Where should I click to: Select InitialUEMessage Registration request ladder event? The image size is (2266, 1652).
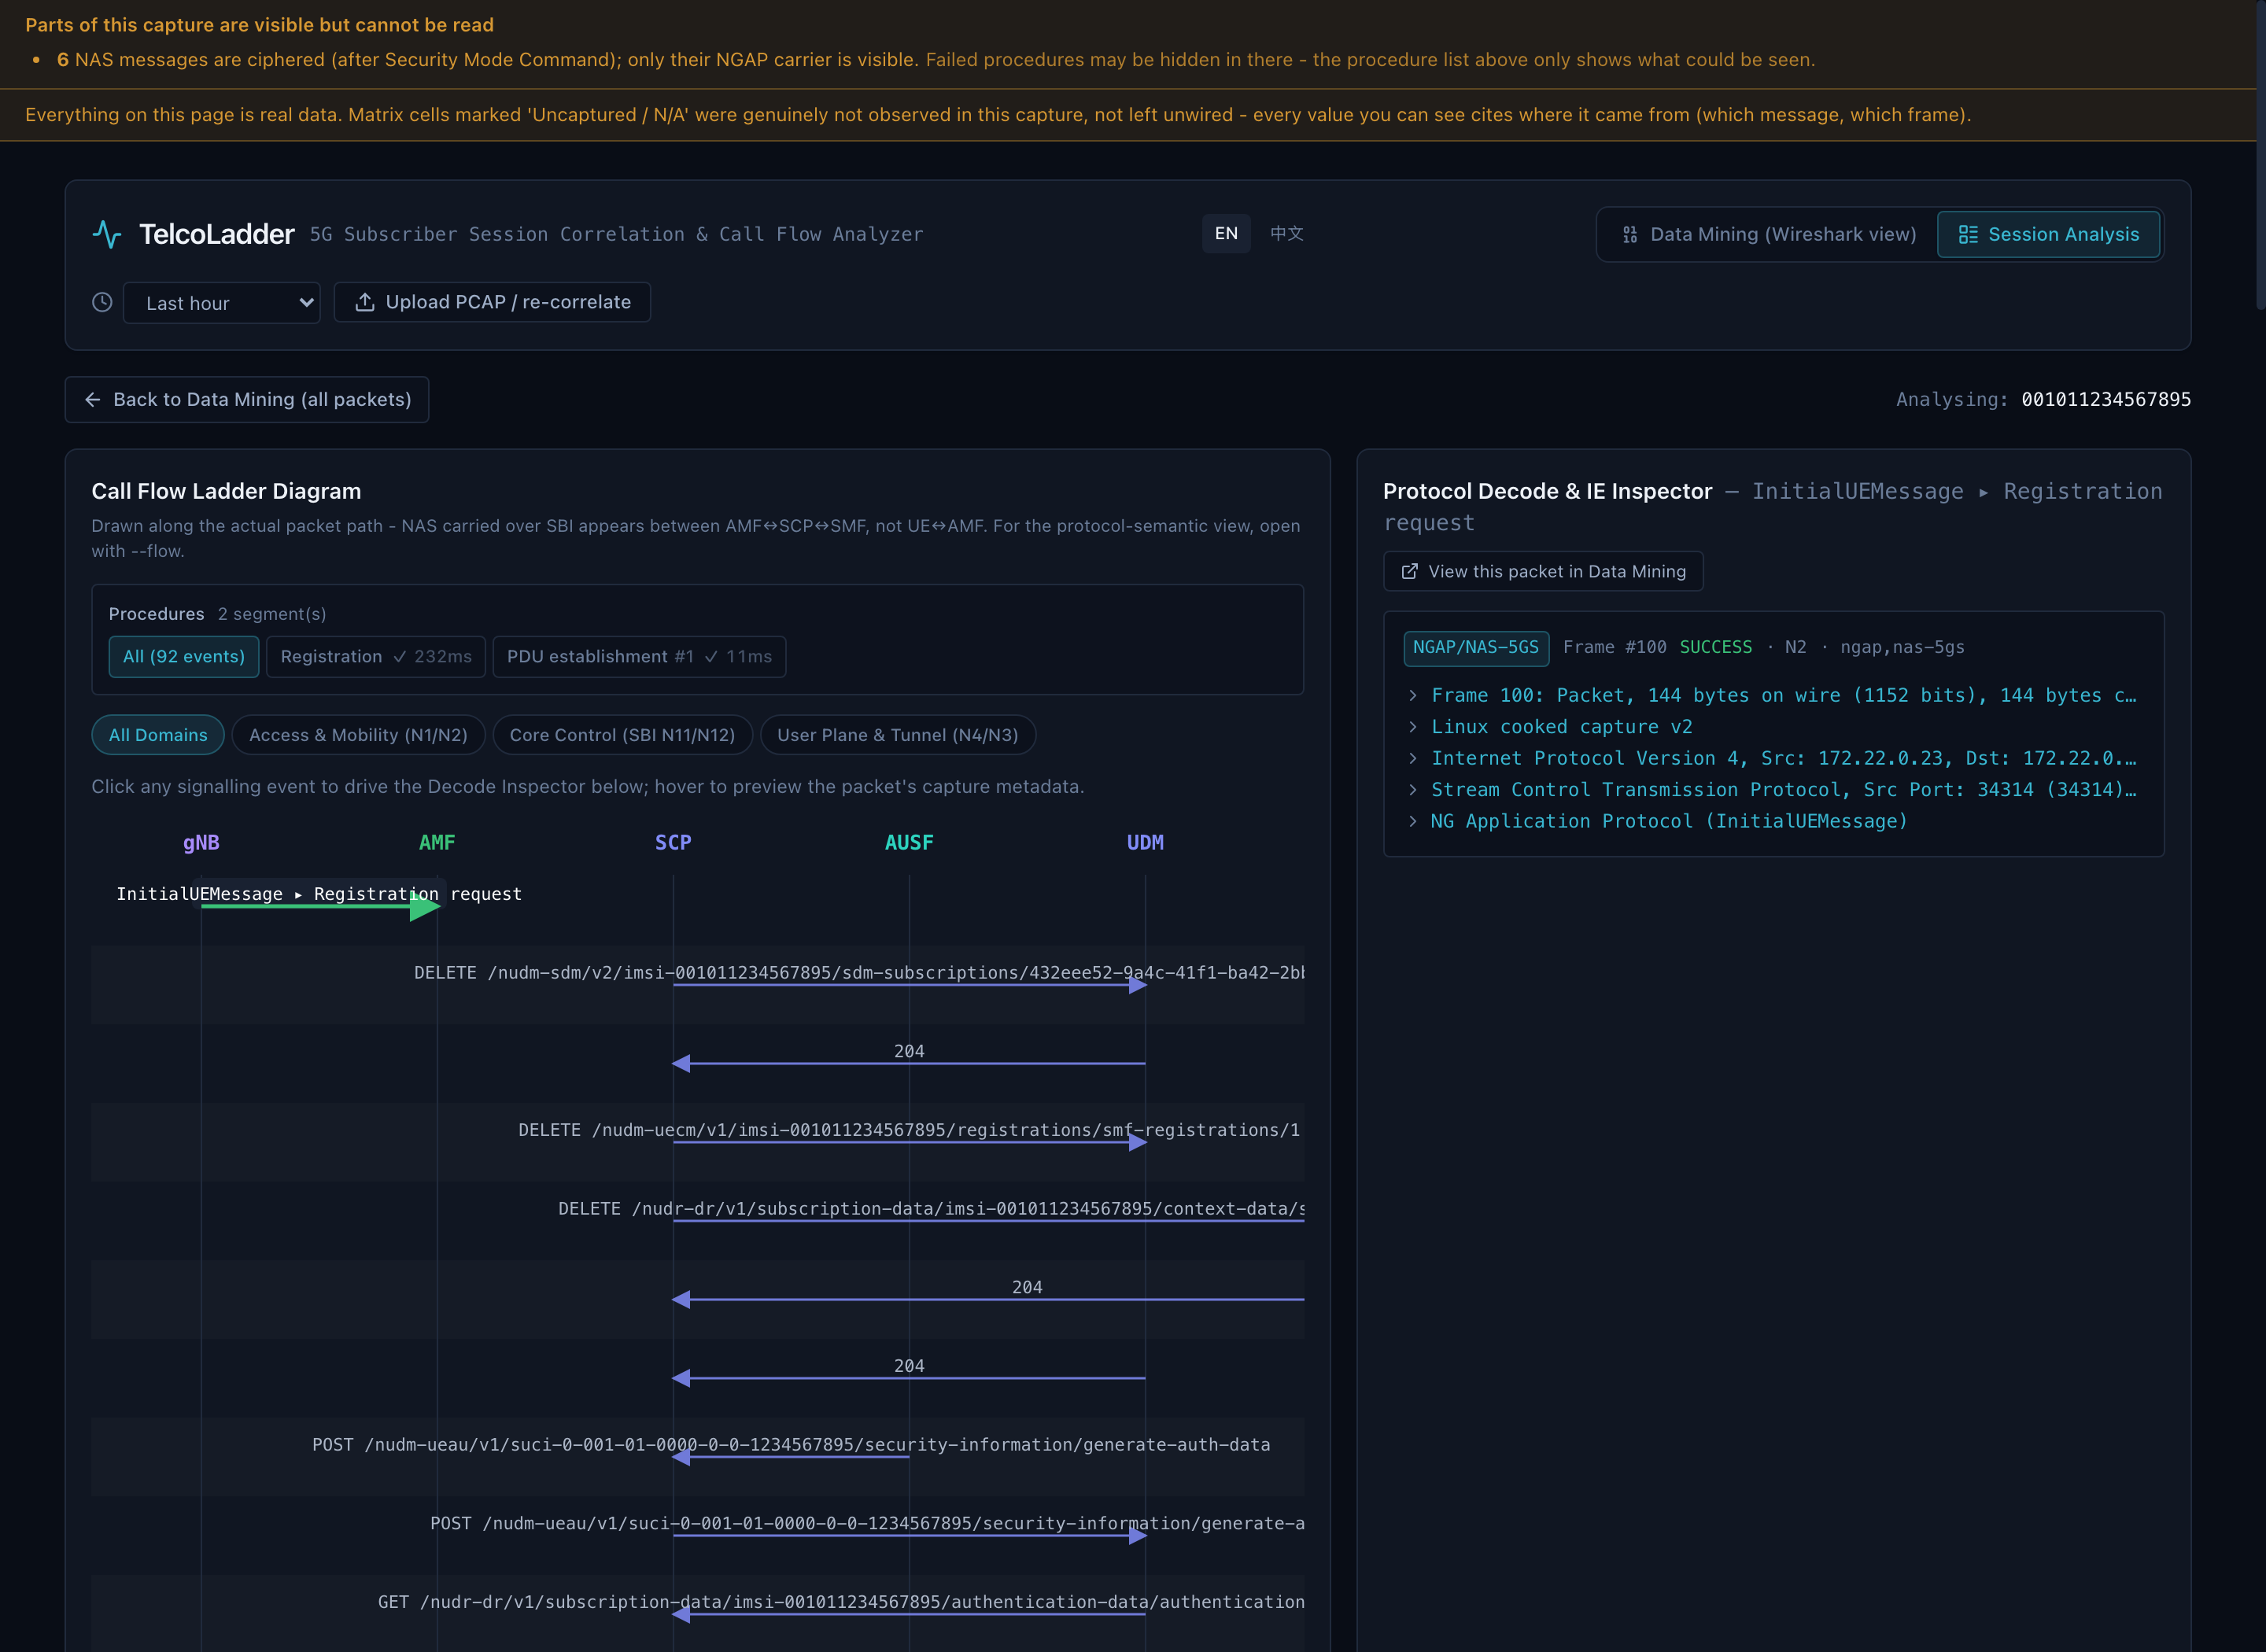point(319,898)
